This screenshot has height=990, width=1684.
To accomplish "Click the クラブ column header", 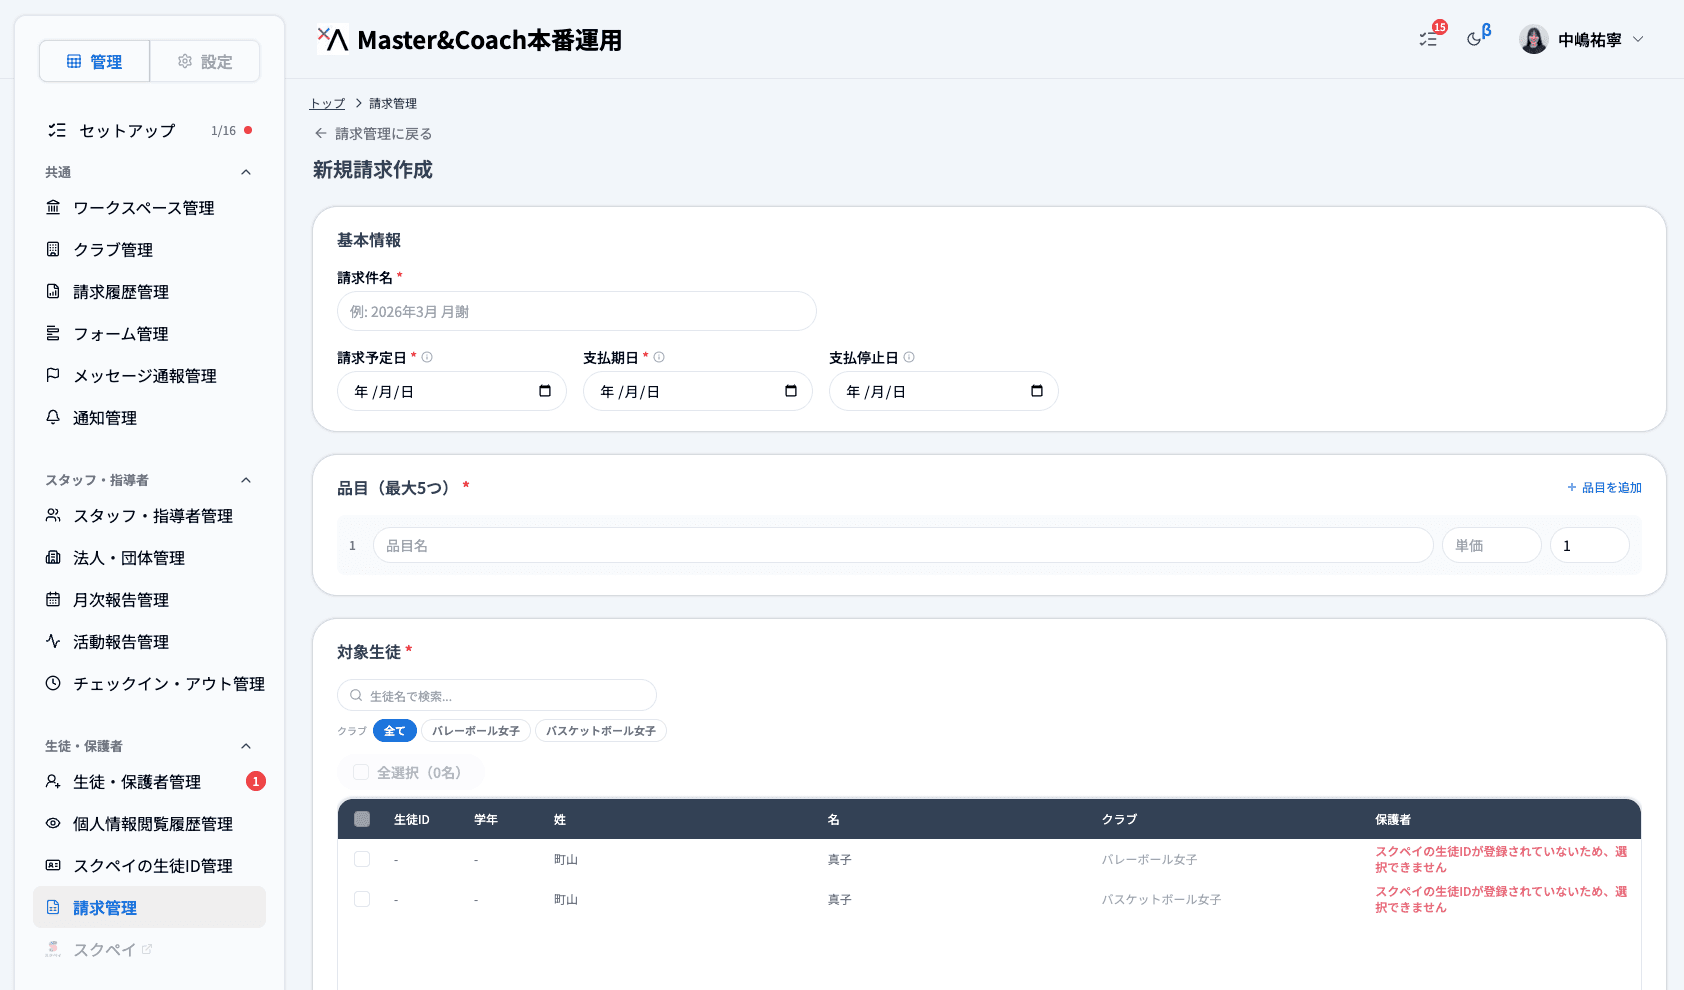I will click(x=1120, y=819).
